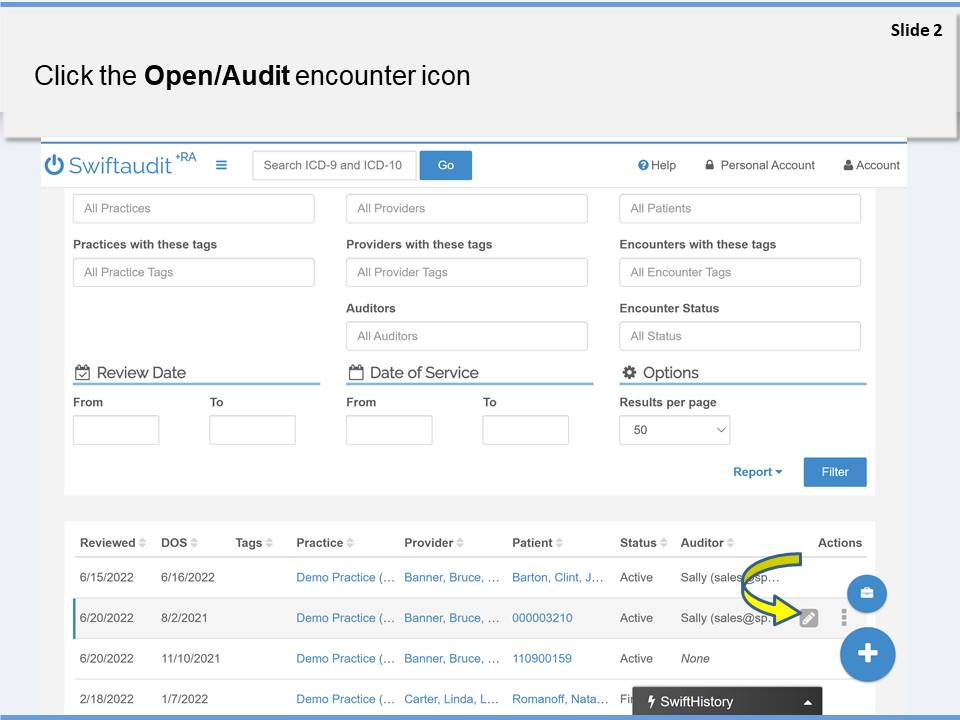Screen dimensions: 960x720
Task: Open the Account menu in header
Action: click(x=871, y=165)
